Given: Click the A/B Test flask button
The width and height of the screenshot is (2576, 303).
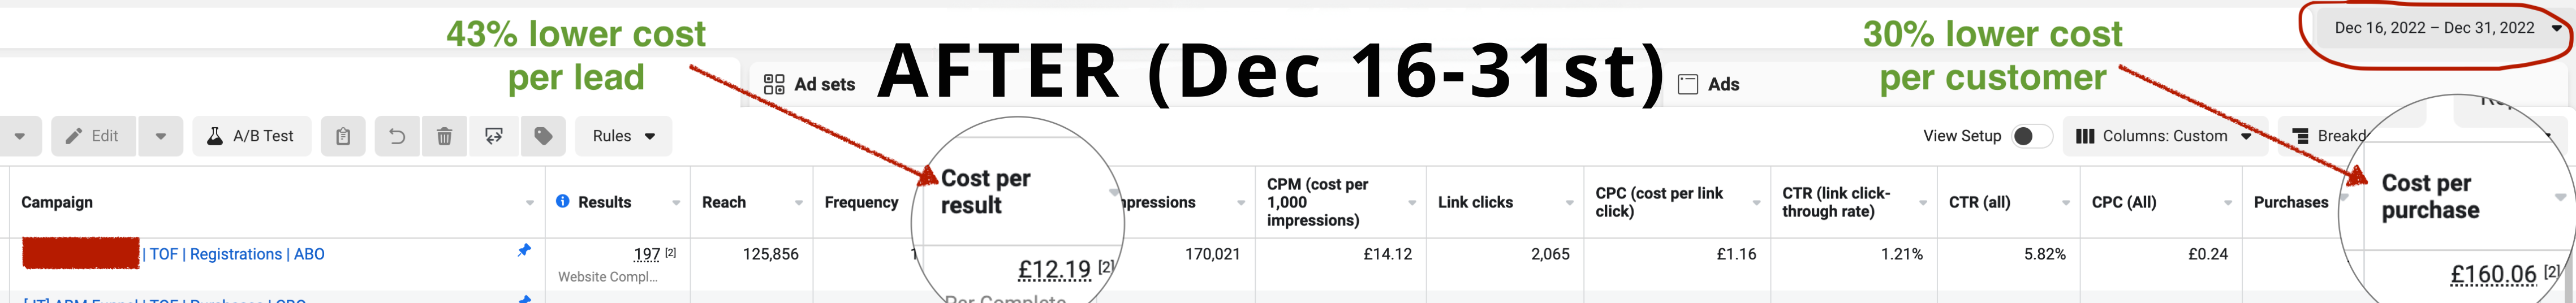Looking at the screenshot, I should pyautogui.click(x=251, y=136).
